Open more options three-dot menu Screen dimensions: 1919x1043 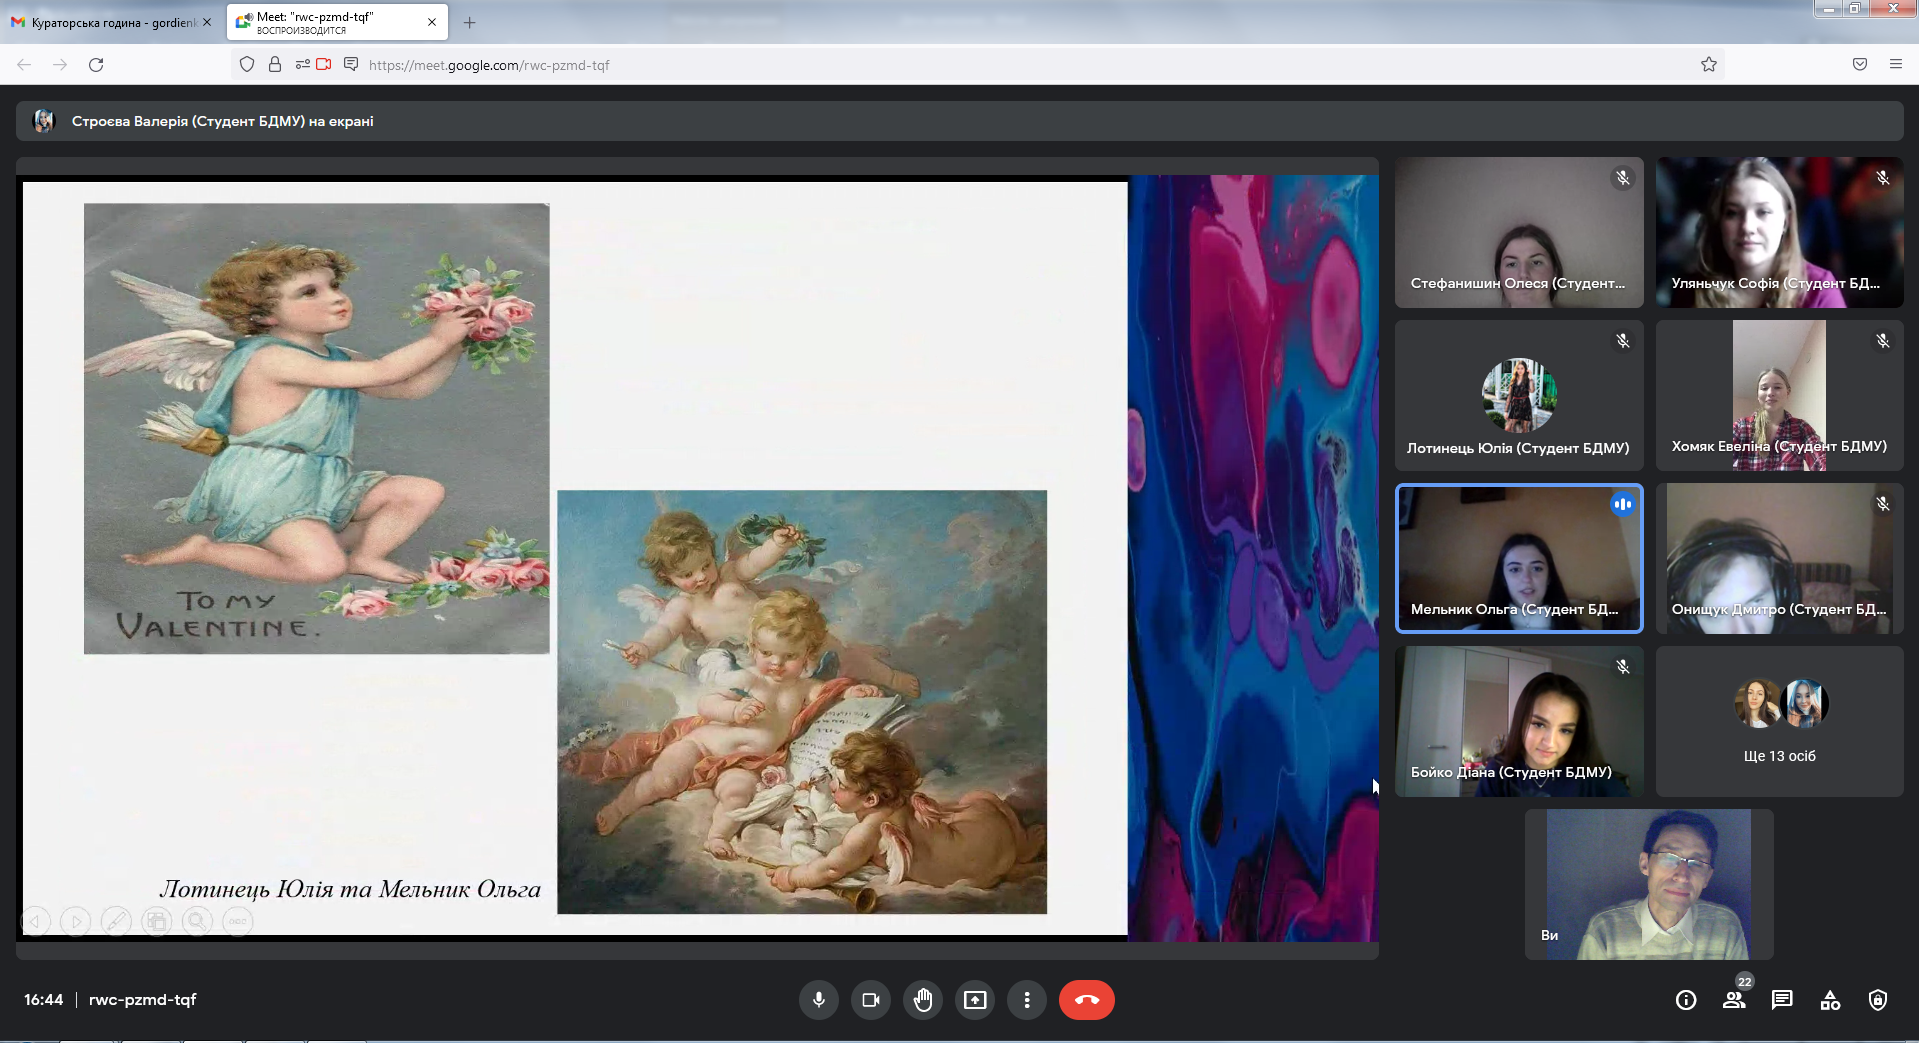point(1027,1000)
